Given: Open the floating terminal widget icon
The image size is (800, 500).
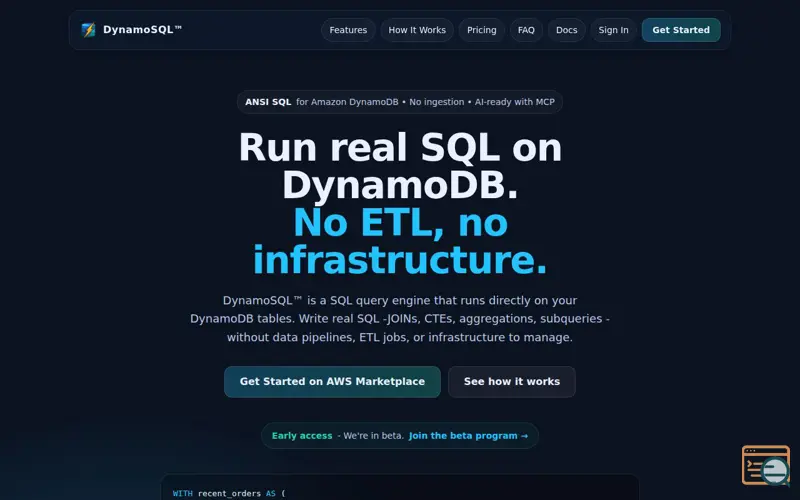Looking at the screenshot, I should (x=766, y=465).
